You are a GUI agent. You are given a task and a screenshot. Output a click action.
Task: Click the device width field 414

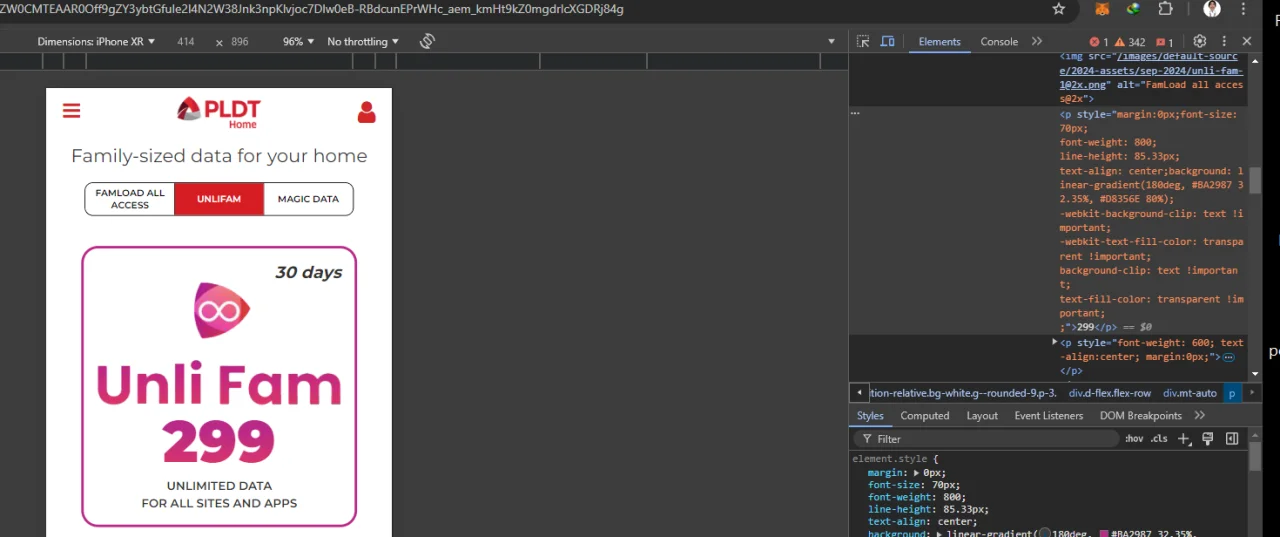[186, 42]
